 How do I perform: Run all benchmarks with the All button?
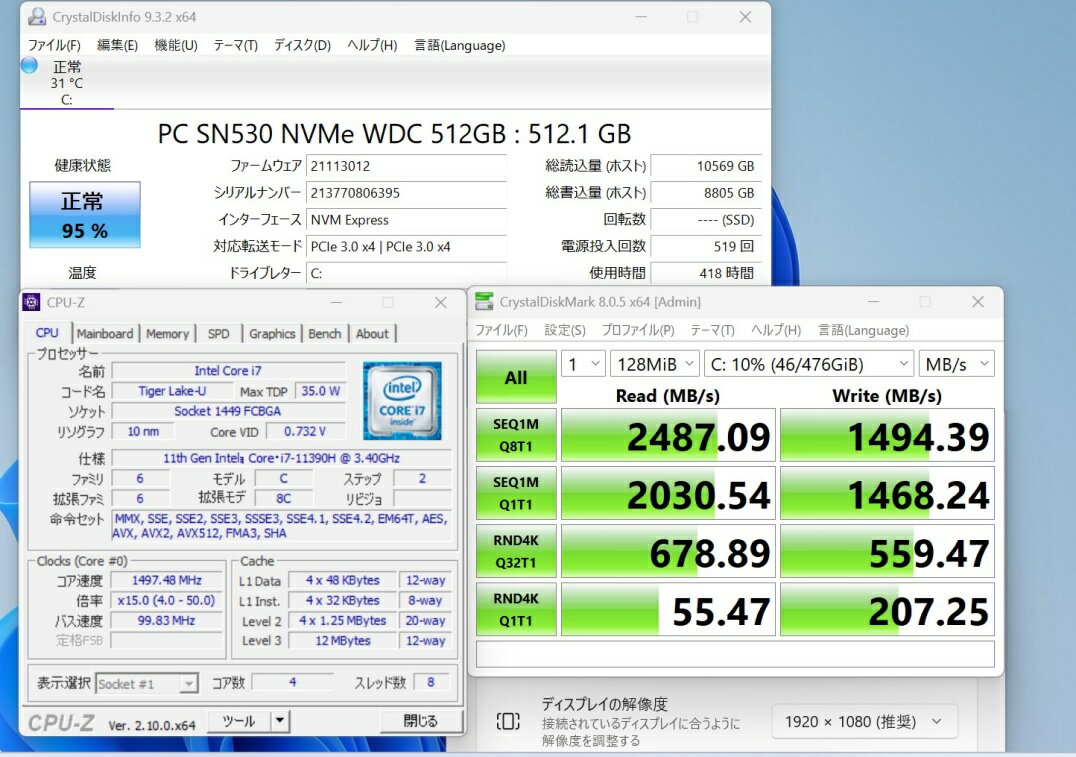click(516, 377)
